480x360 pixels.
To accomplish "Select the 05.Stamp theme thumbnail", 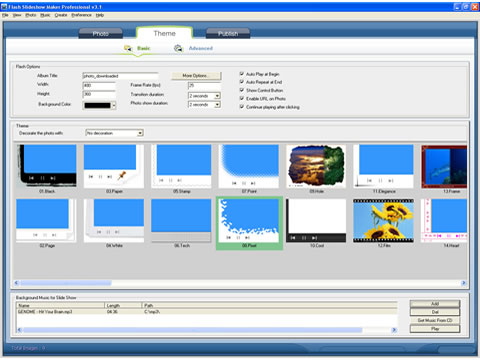I will tap(182, 166).
